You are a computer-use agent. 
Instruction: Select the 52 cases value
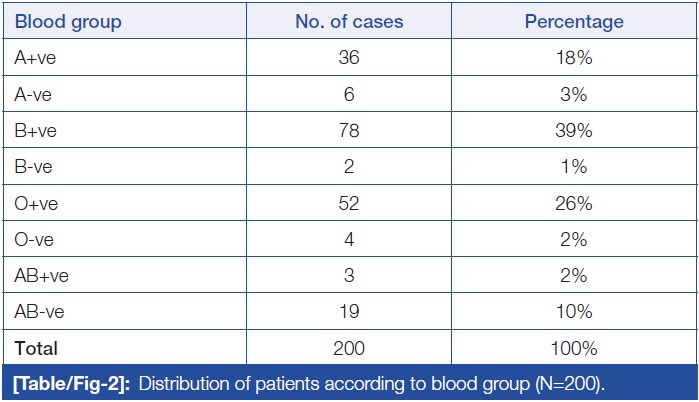tap(351, 204)
